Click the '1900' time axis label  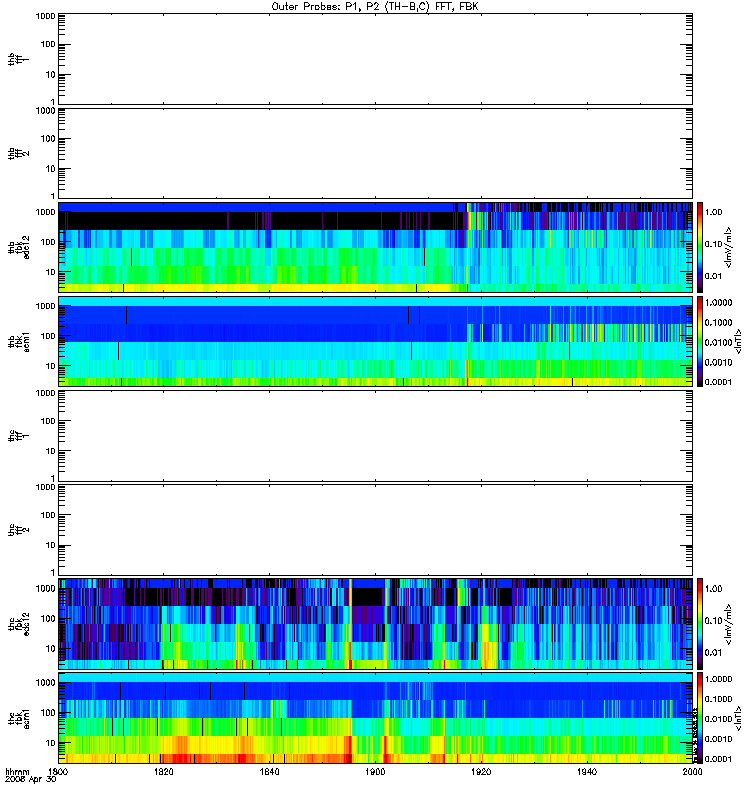(x=375, y=771)
